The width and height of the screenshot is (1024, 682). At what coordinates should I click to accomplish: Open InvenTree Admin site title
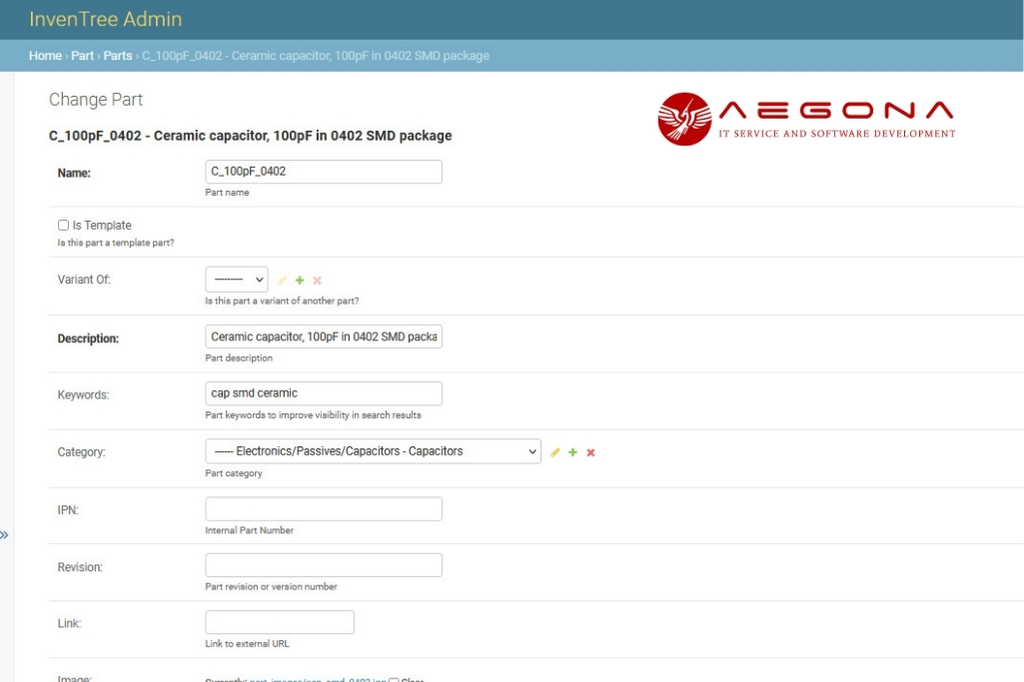click(x=106, y=19)
